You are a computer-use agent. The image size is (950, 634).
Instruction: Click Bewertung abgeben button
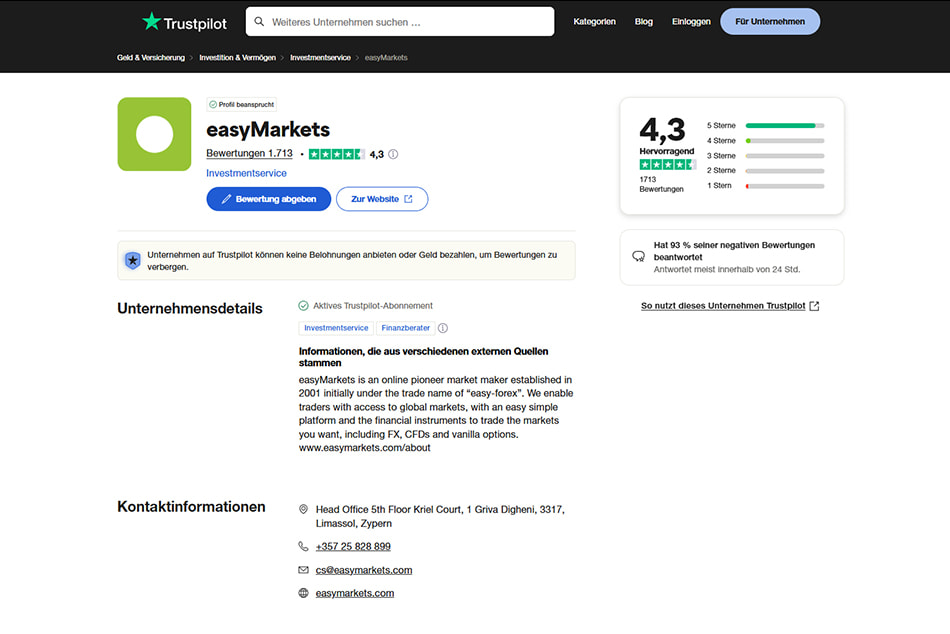click(x=269, y=199)
